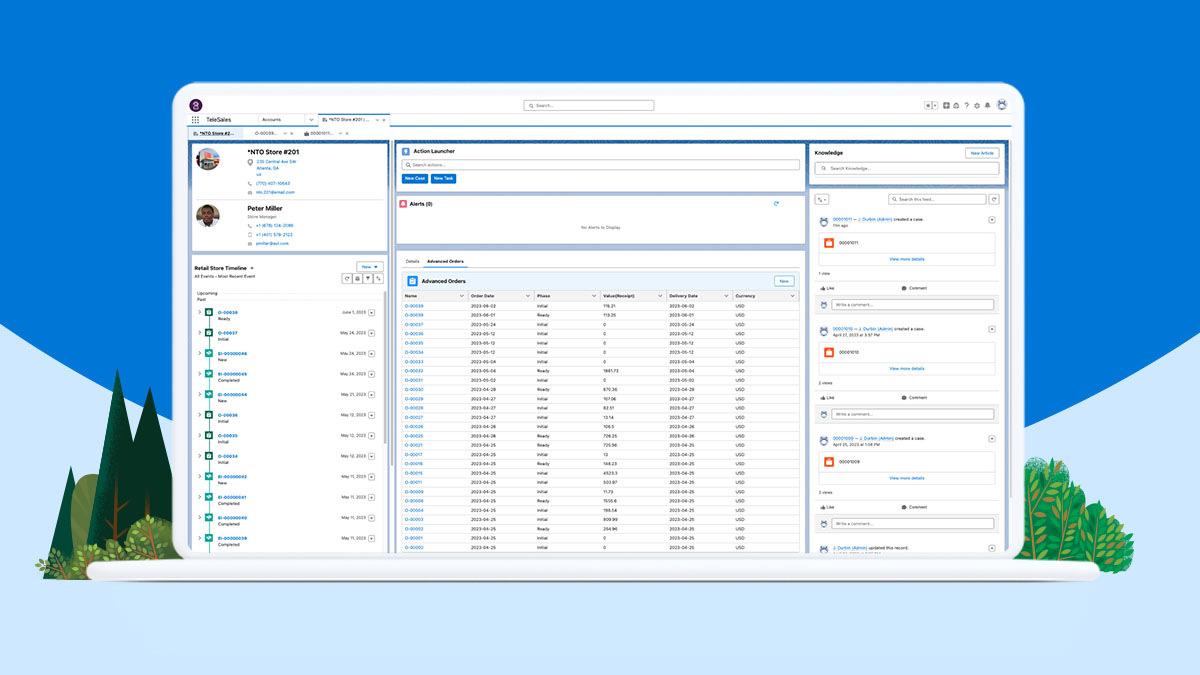Open the Order Date column dropdown

pos(526,295)
